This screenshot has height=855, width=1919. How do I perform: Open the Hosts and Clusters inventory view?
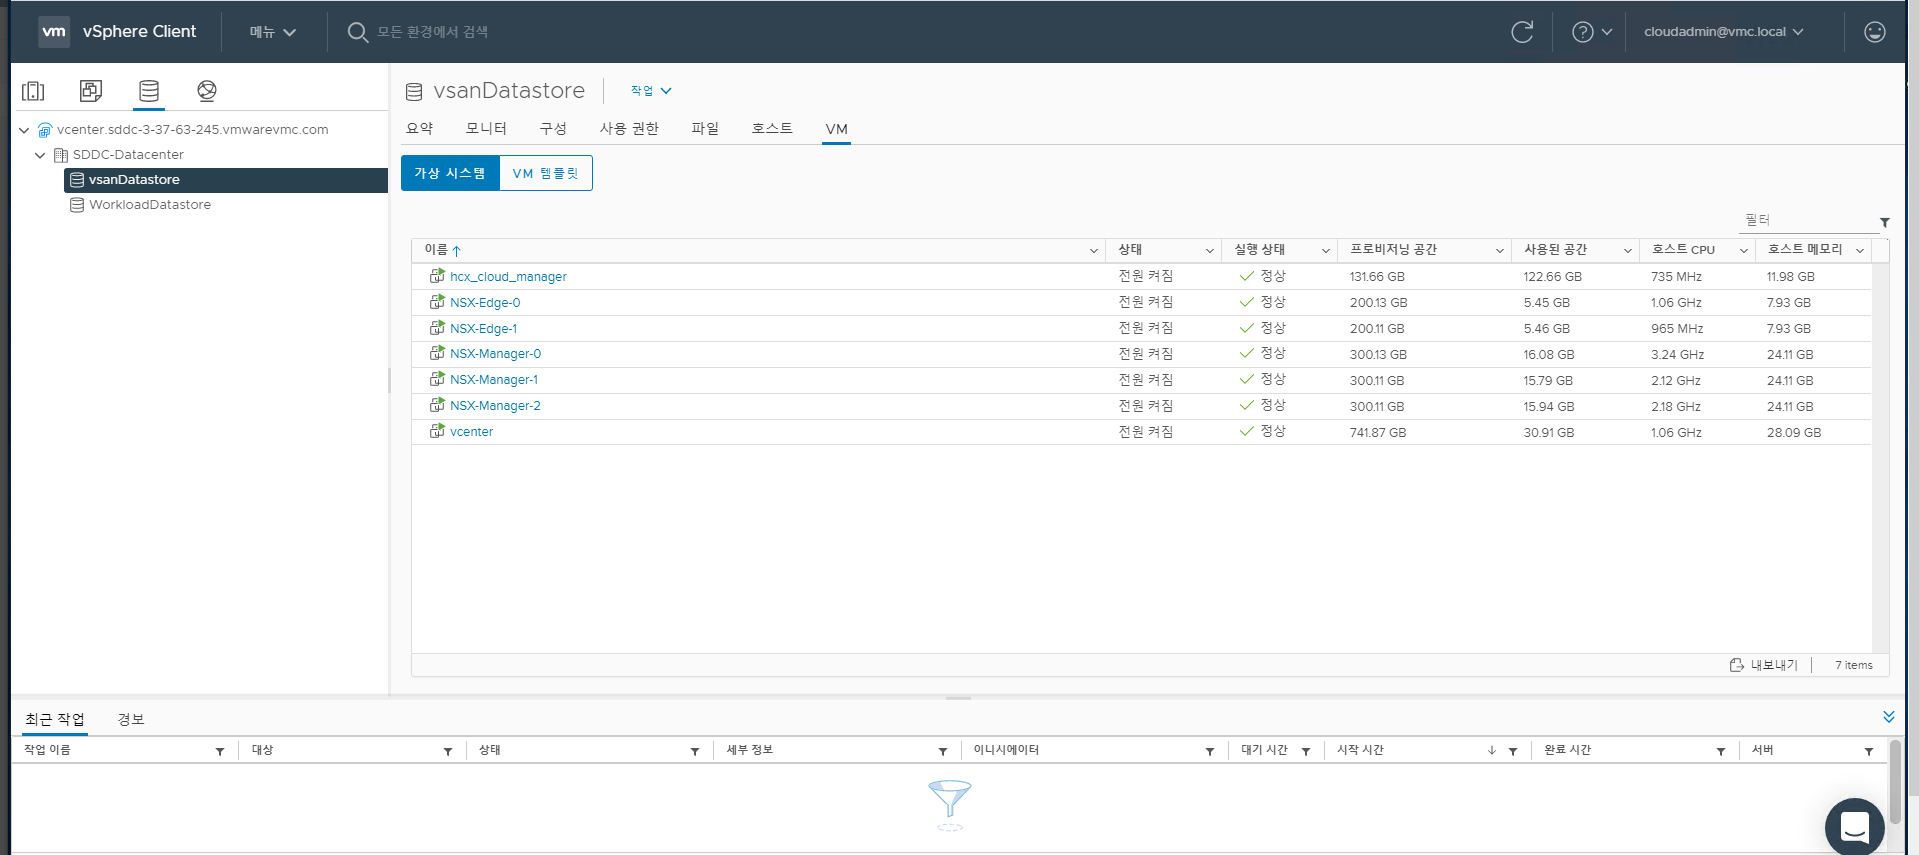point(33,91)
